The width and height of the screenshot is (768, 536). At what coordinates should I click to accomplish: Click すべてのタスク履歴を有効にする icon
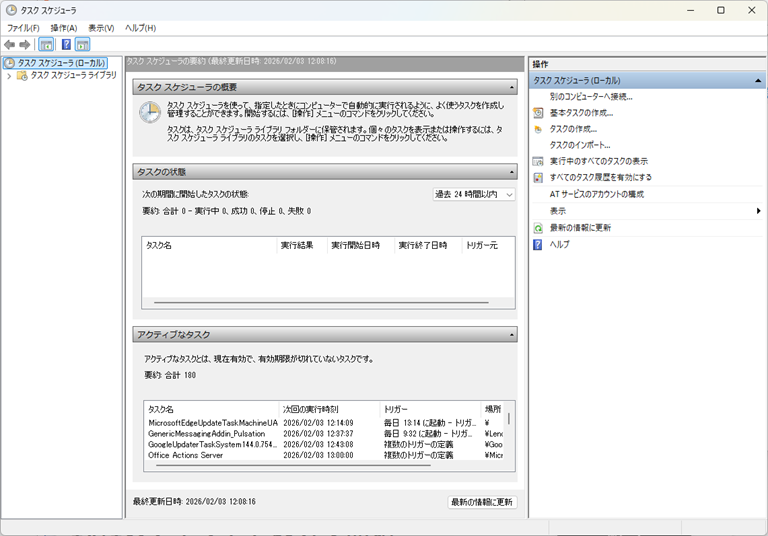click(538, 177)
